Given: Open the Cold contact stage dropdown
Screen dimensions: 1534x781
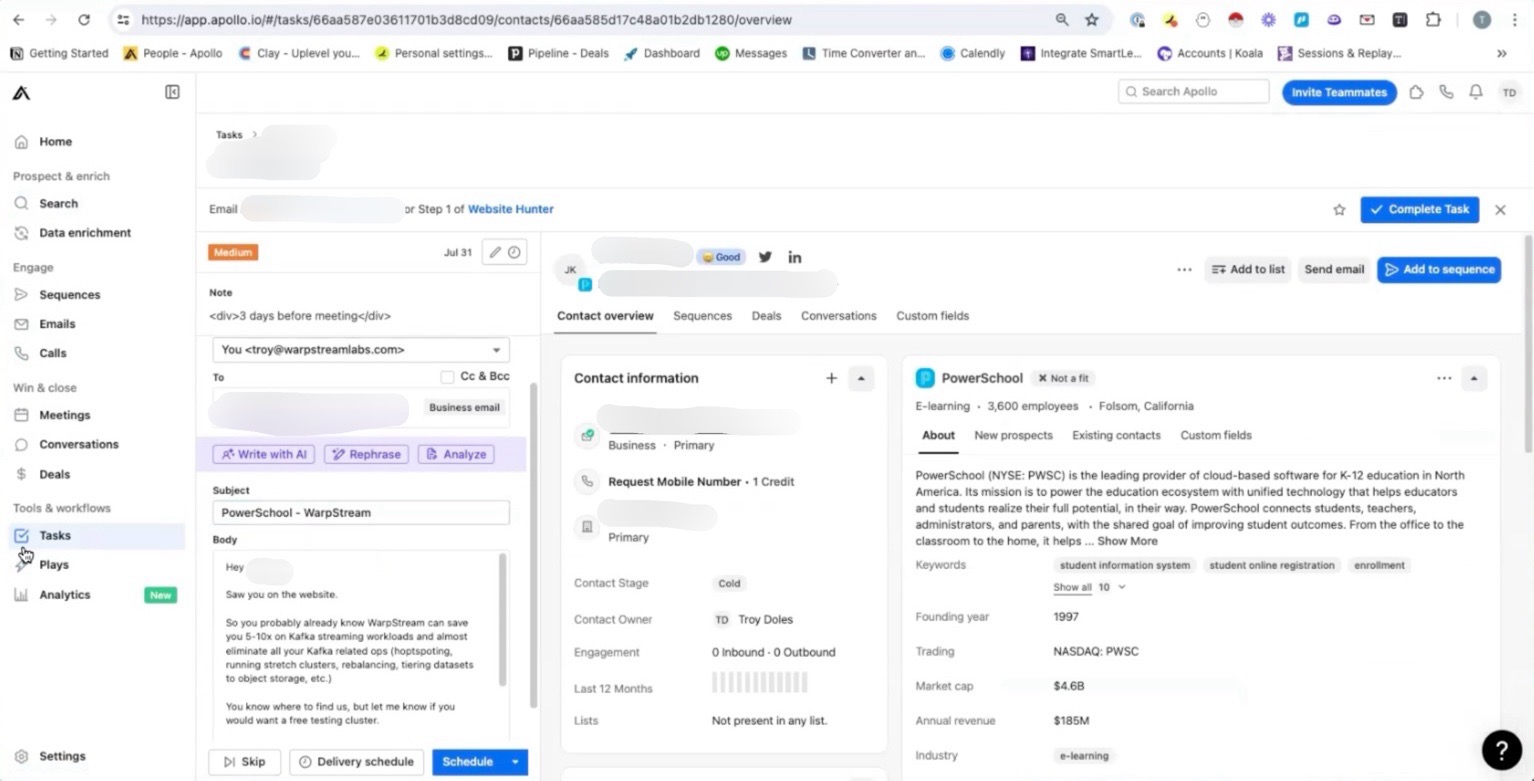Looking at the screenshot, I should [730, 584].
